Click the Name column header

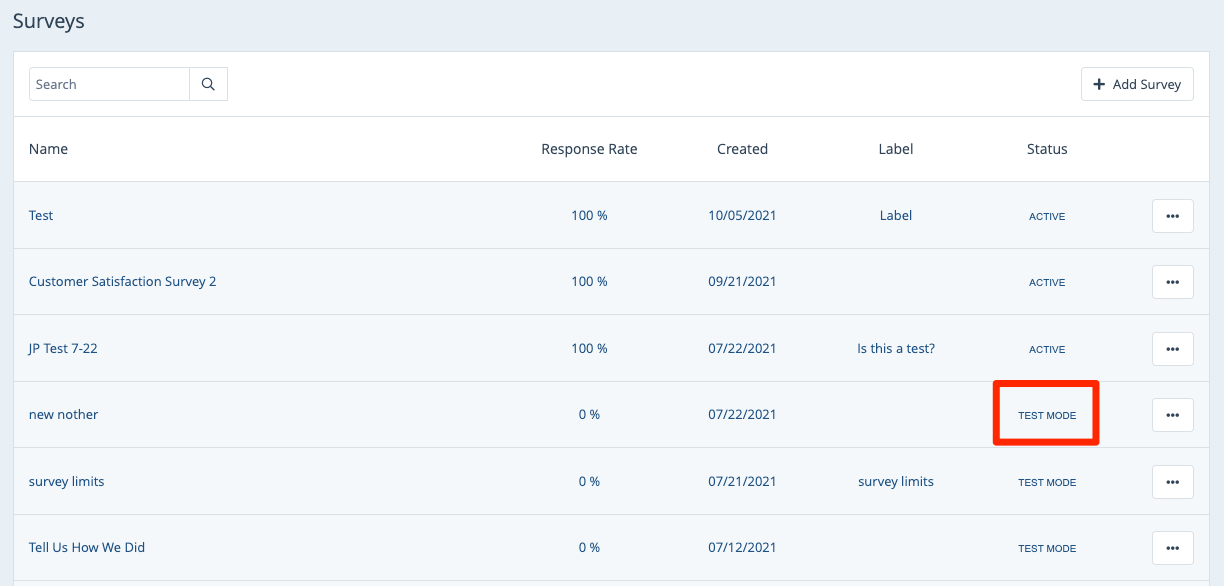tap(48, 149)
